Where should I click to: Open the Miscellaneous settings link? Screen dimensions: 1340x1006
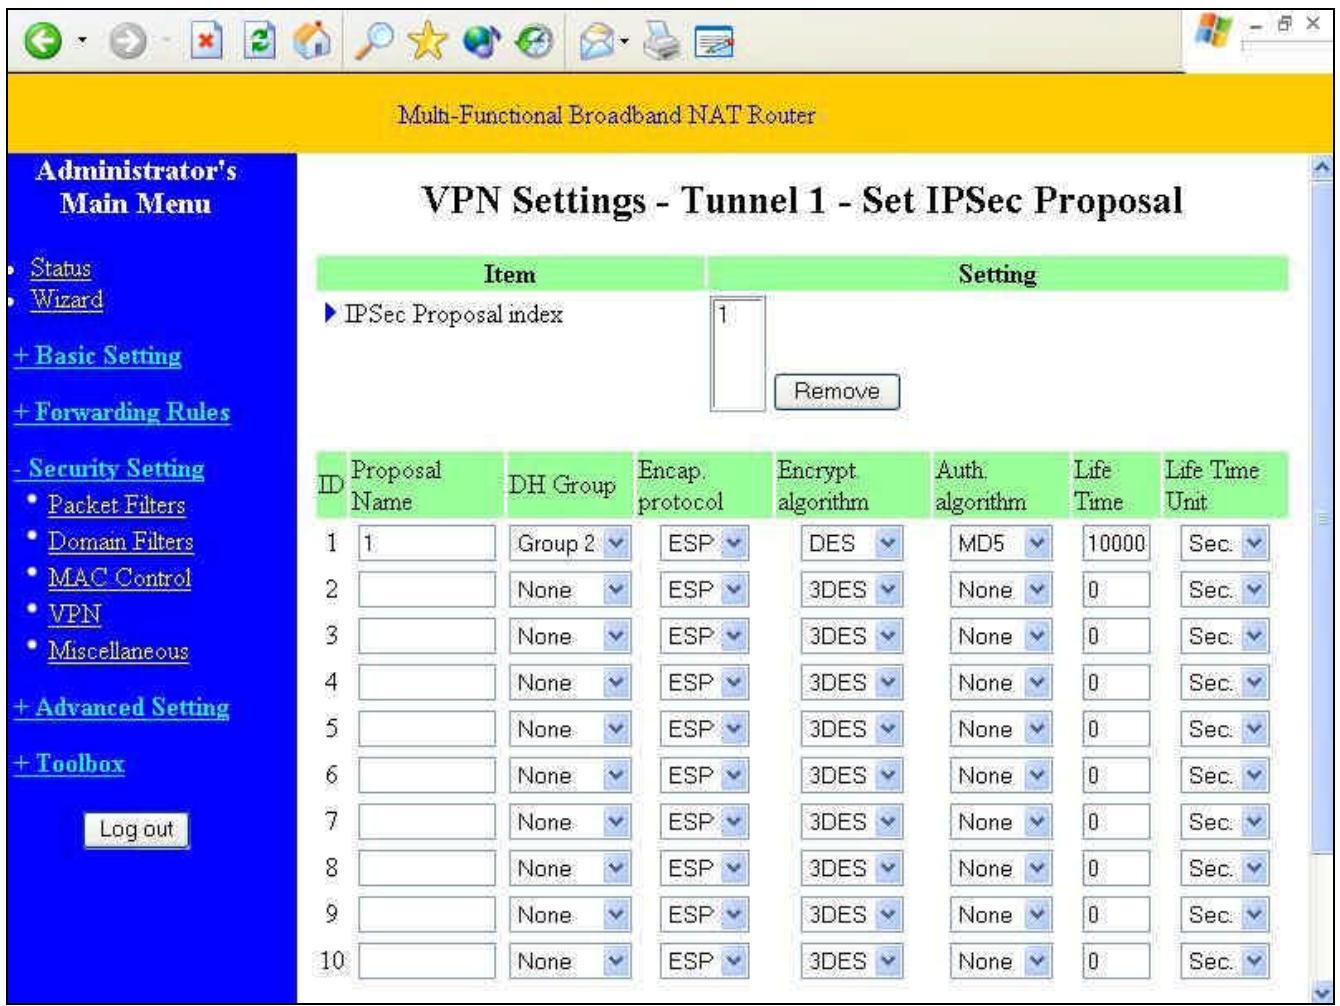[x=118, y=652]
